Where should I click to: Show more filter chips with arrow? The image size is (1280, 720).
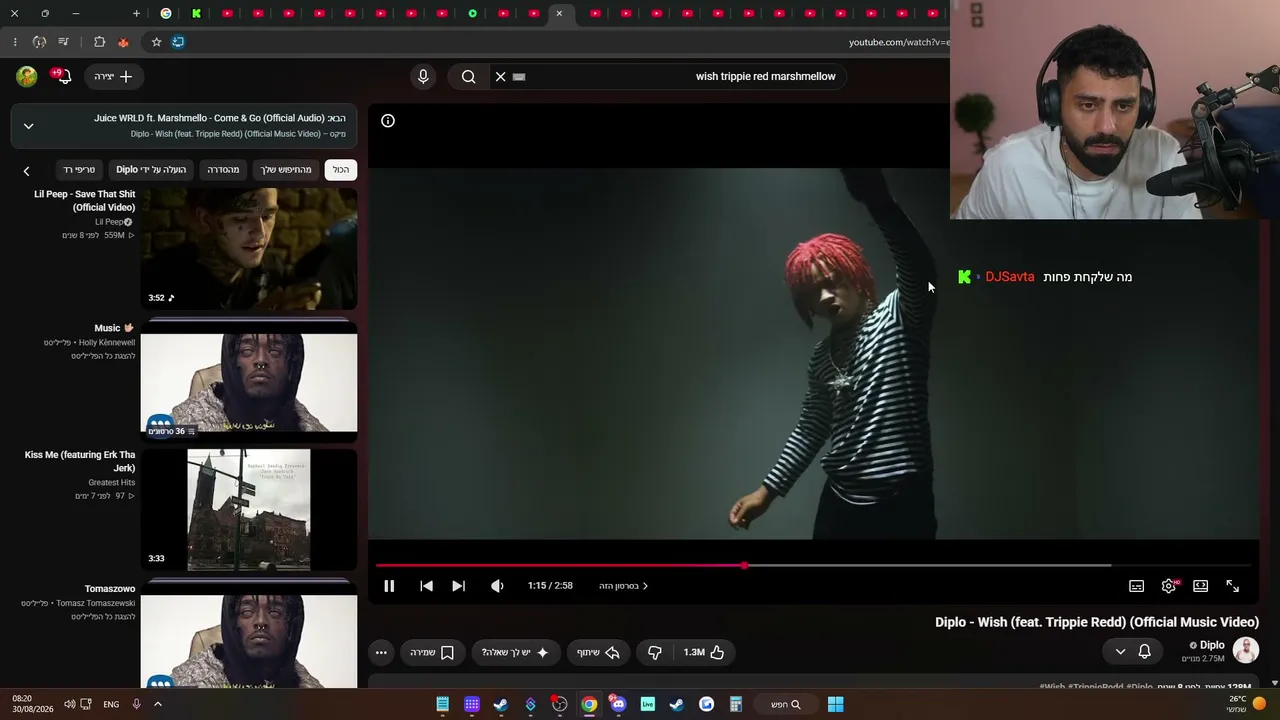coord(27,171)
